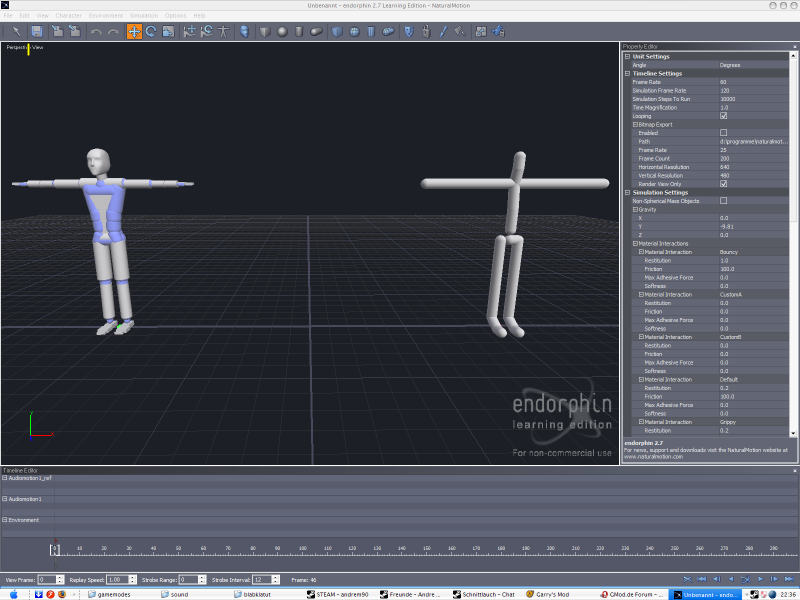Click the T-pose character figure icon
Screen dimensions: 800x600
[223, 32]
